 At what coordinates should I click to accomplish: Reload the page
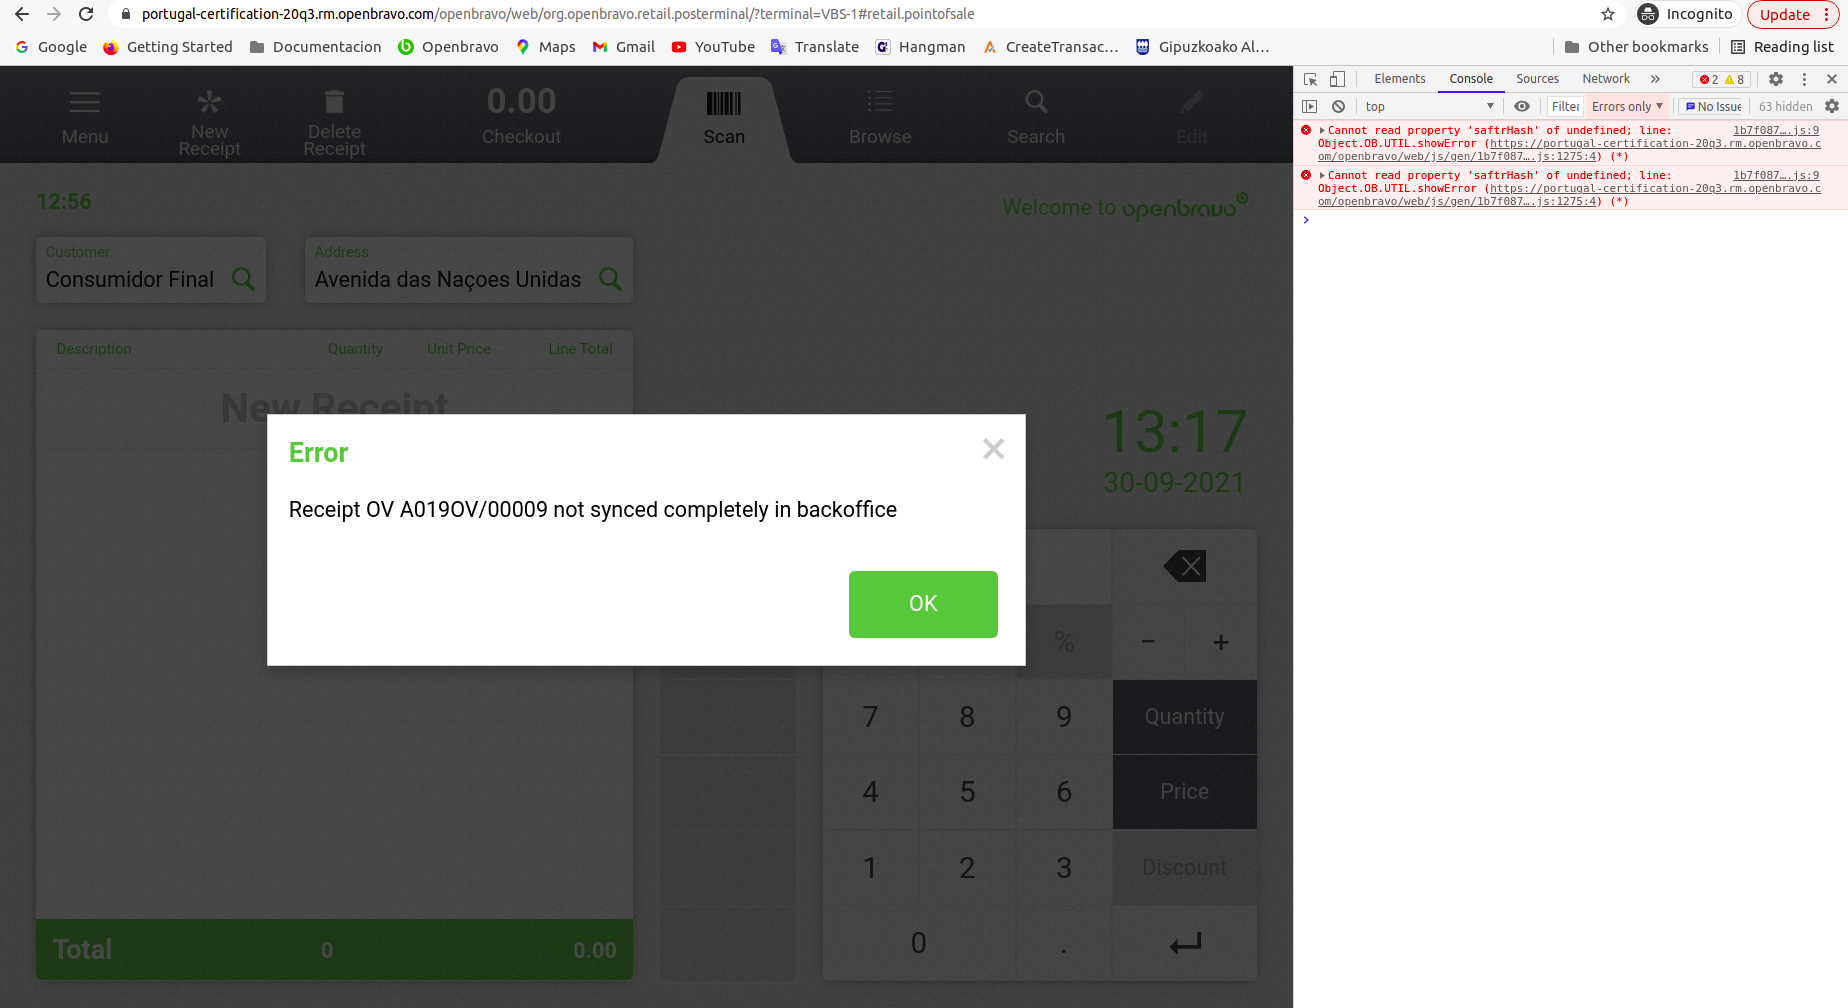[x=86, y=14]
